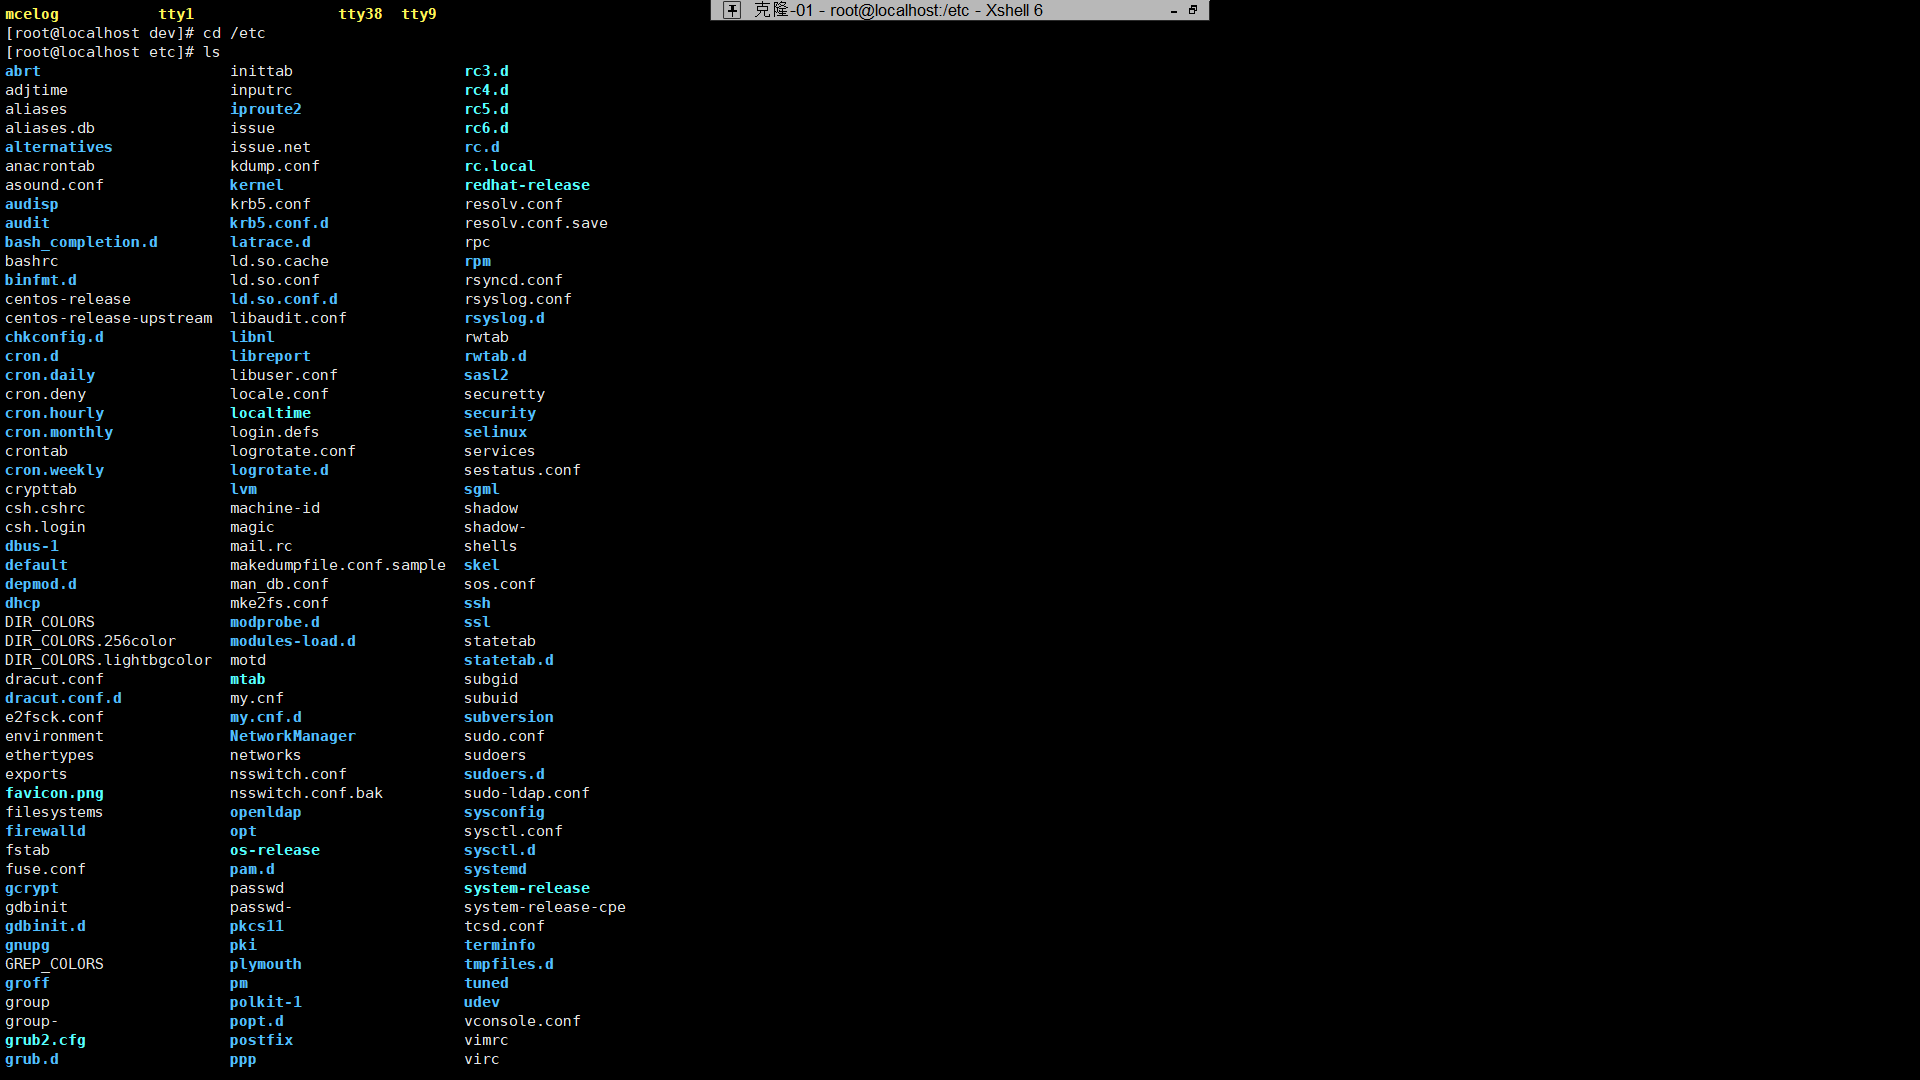This screenshot has width=1920, height=1080.
Task: Click the resolv.conf.save file name
Action: tap(535, 223)
